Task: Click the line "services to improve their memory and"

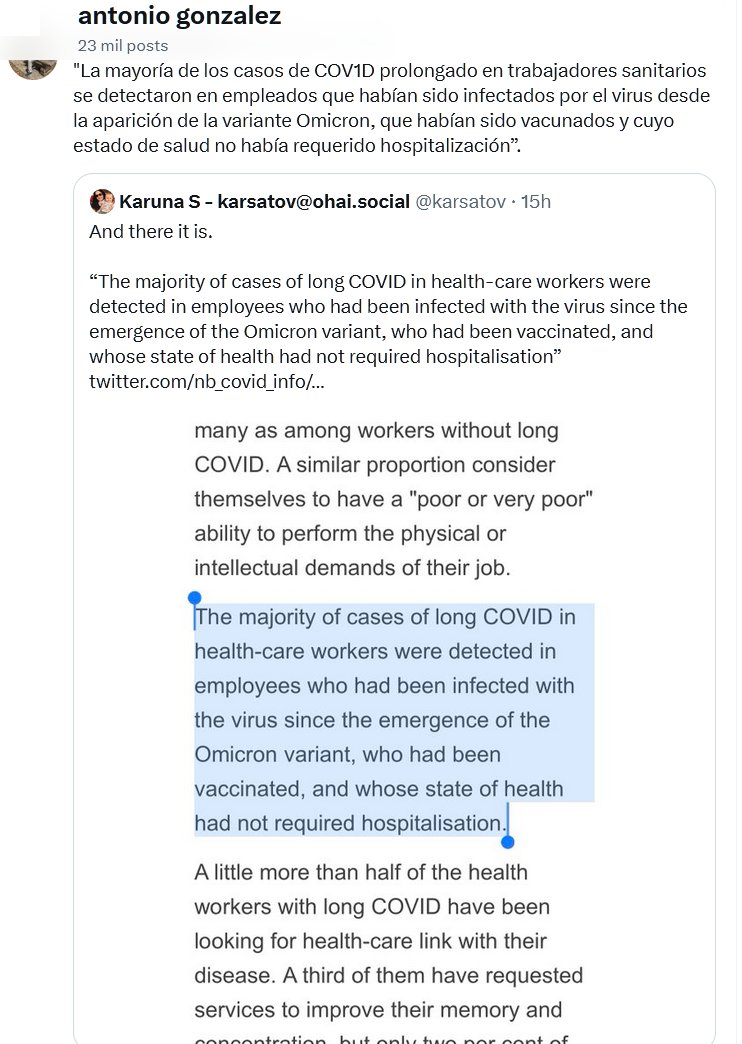Action: (378, 1010)
